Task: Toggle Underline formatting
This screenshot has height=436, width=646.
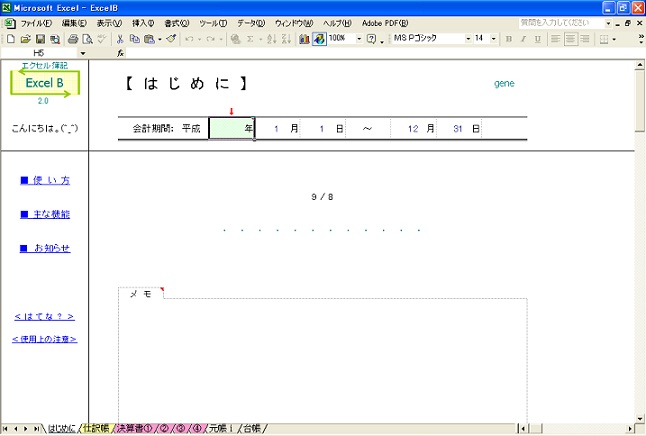Action: tap(537, 39)
